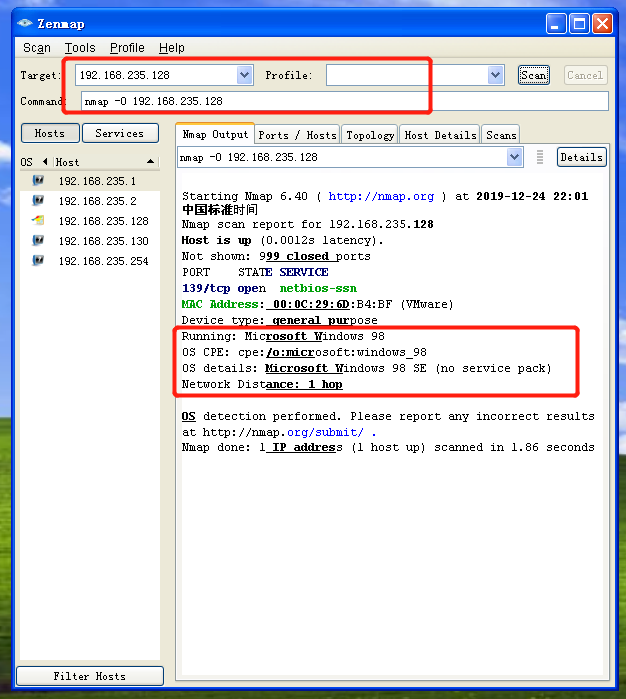Click in the Target input field
The height and width of the screenshot is (699, 626).
click(x=156, y=75)
